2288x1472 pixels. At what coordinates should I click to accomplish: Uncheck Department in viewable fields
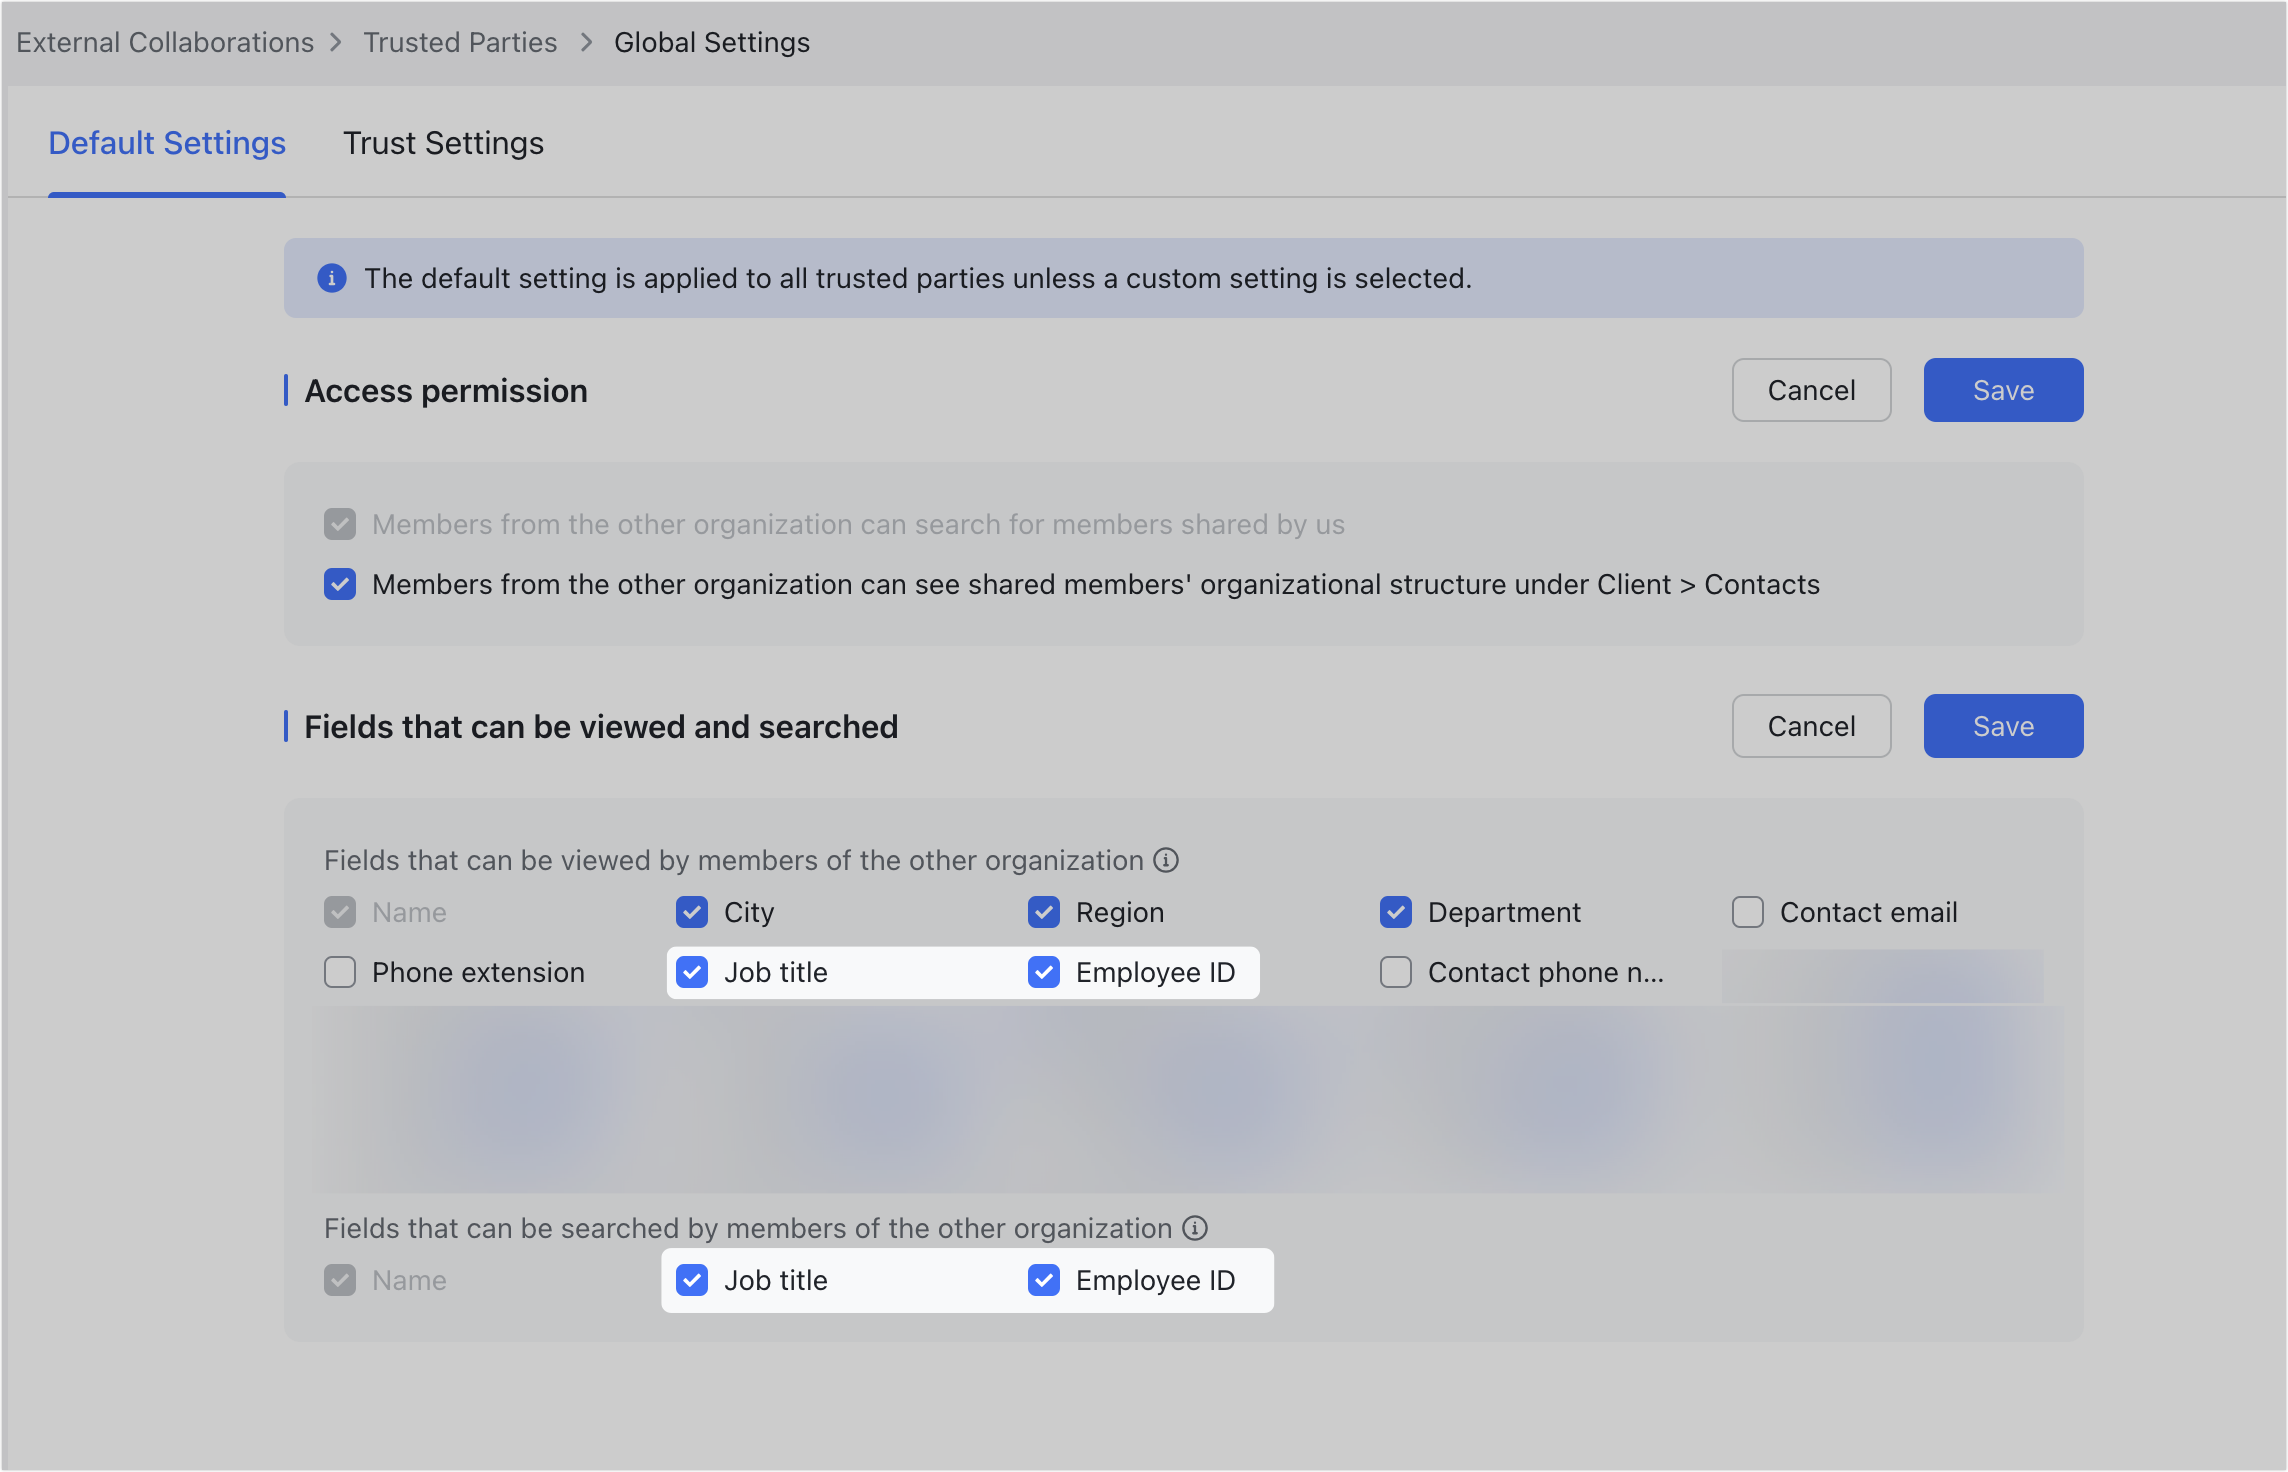(x=1396, y=912)
